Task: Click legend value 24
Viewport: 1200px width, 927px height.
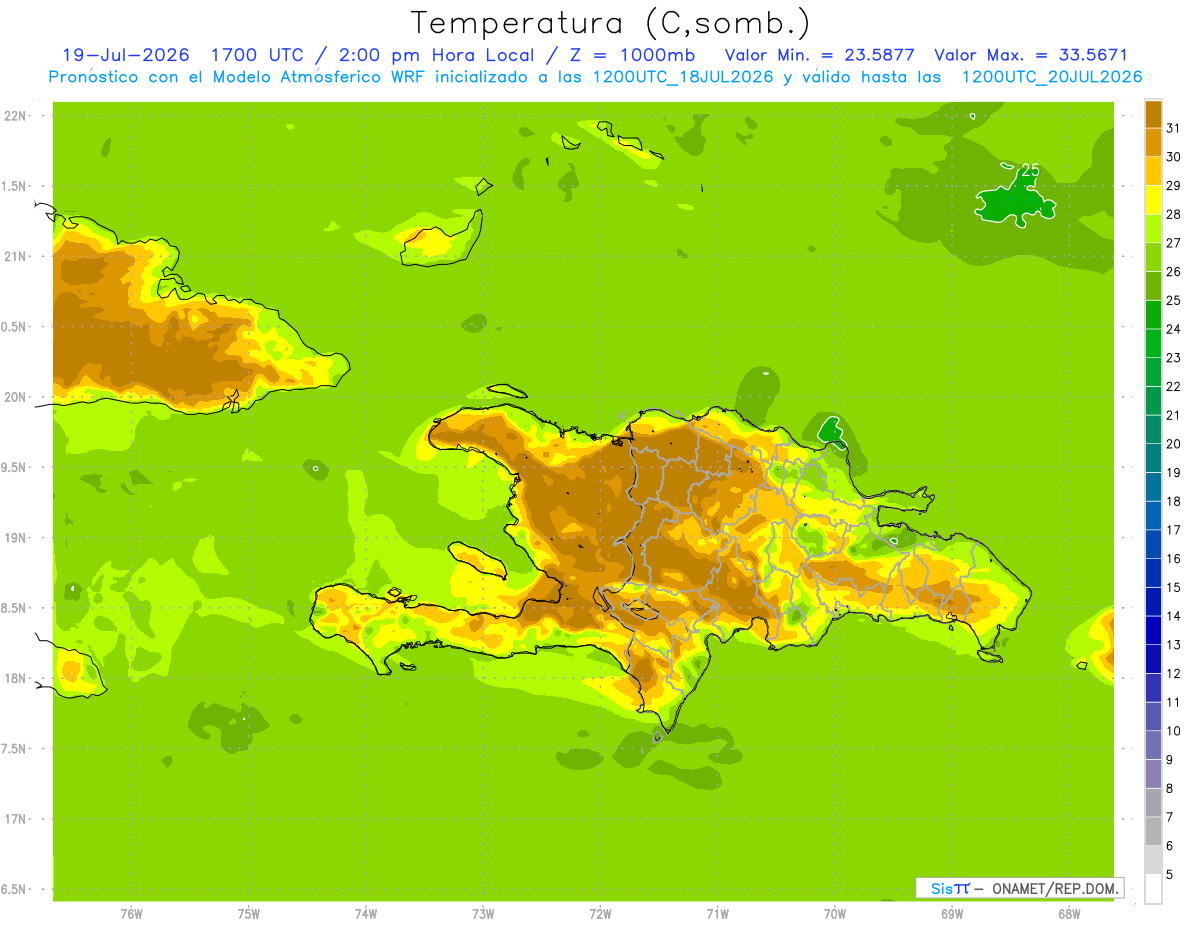Action: [x=1173, y=329]
